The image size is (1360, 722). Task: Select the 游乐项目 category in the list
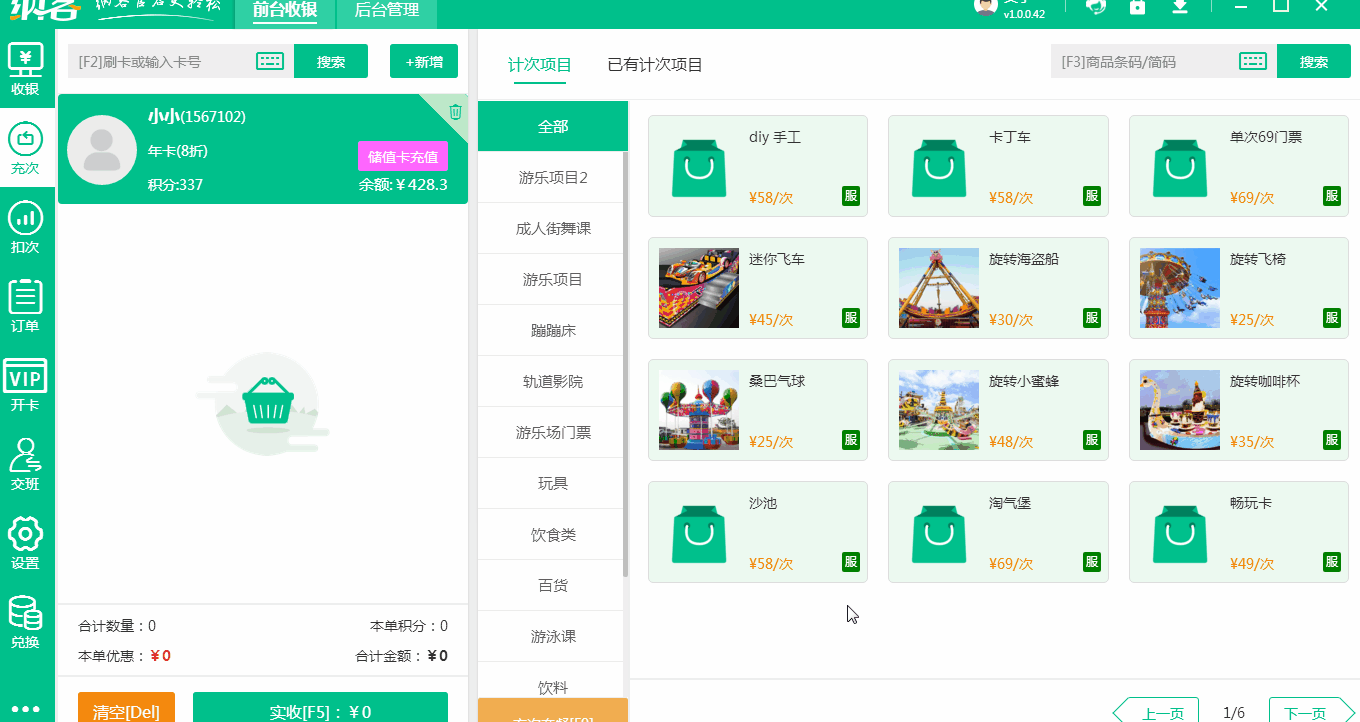[x=552, y=278]
